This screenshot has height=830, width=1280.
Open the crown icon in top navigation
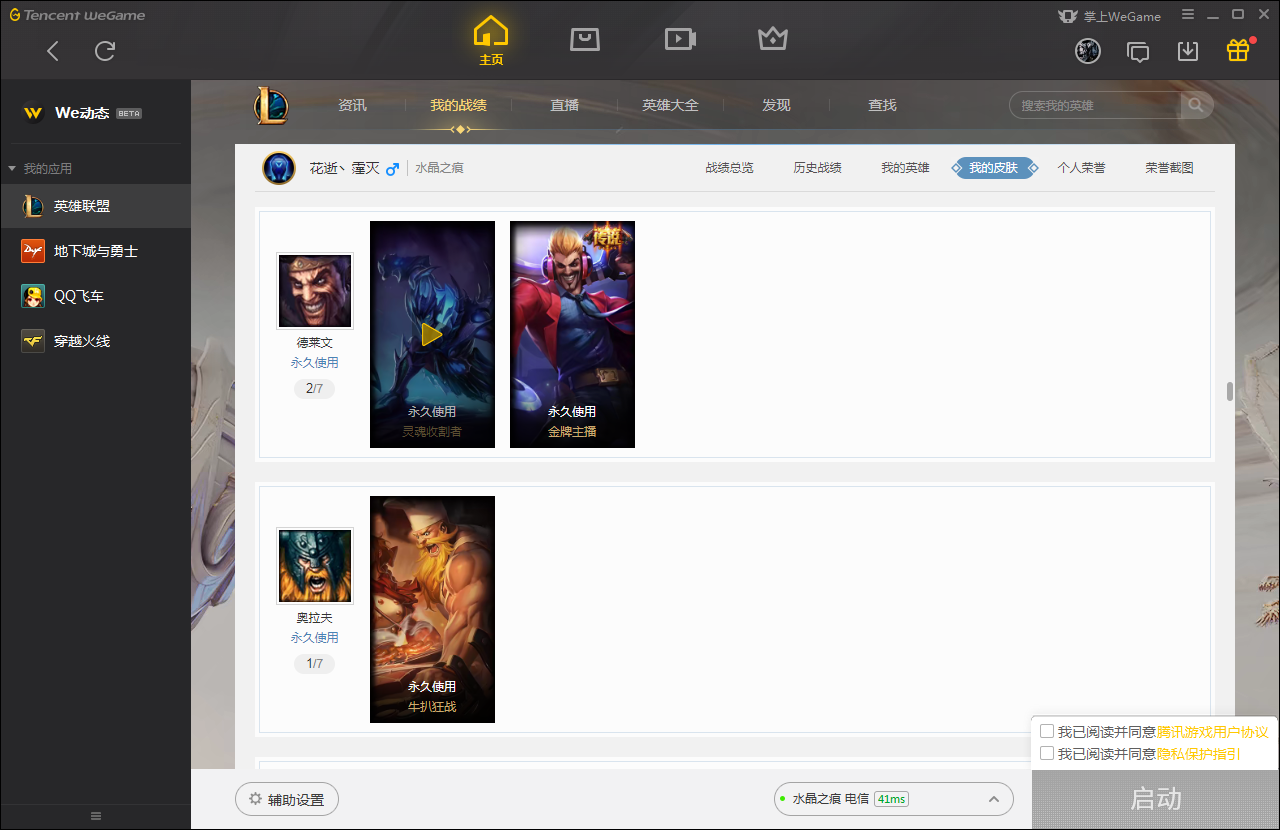click(x=773, y=39)
